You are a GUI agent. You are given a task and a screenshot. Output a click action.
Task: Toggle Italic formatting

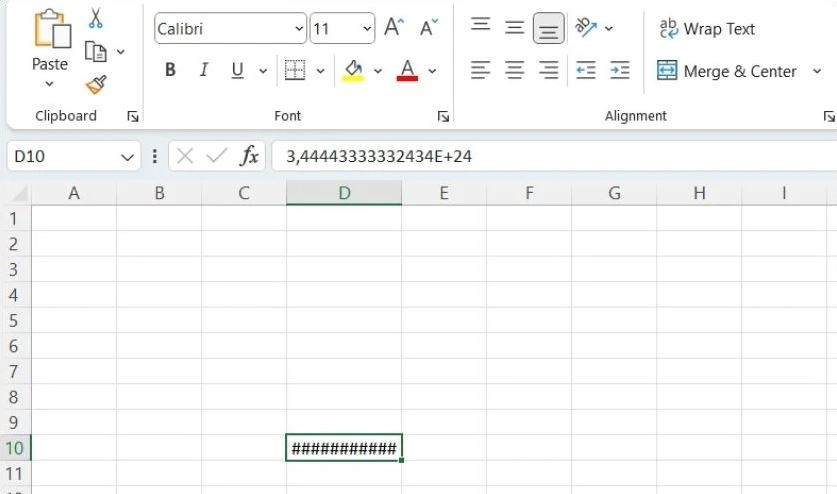[203, 70]
